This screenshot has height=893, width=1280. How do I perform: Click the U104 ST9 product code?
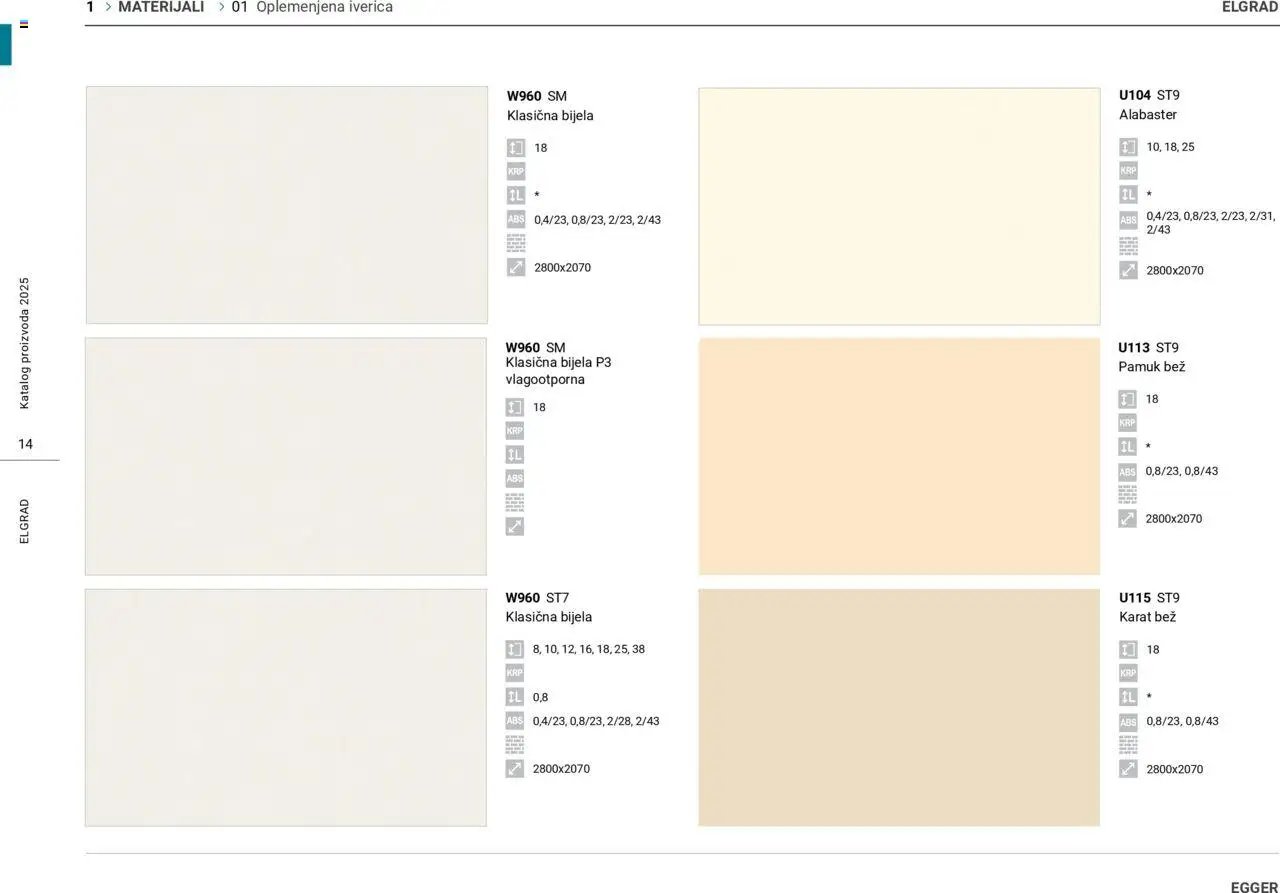pos(1149,95)
